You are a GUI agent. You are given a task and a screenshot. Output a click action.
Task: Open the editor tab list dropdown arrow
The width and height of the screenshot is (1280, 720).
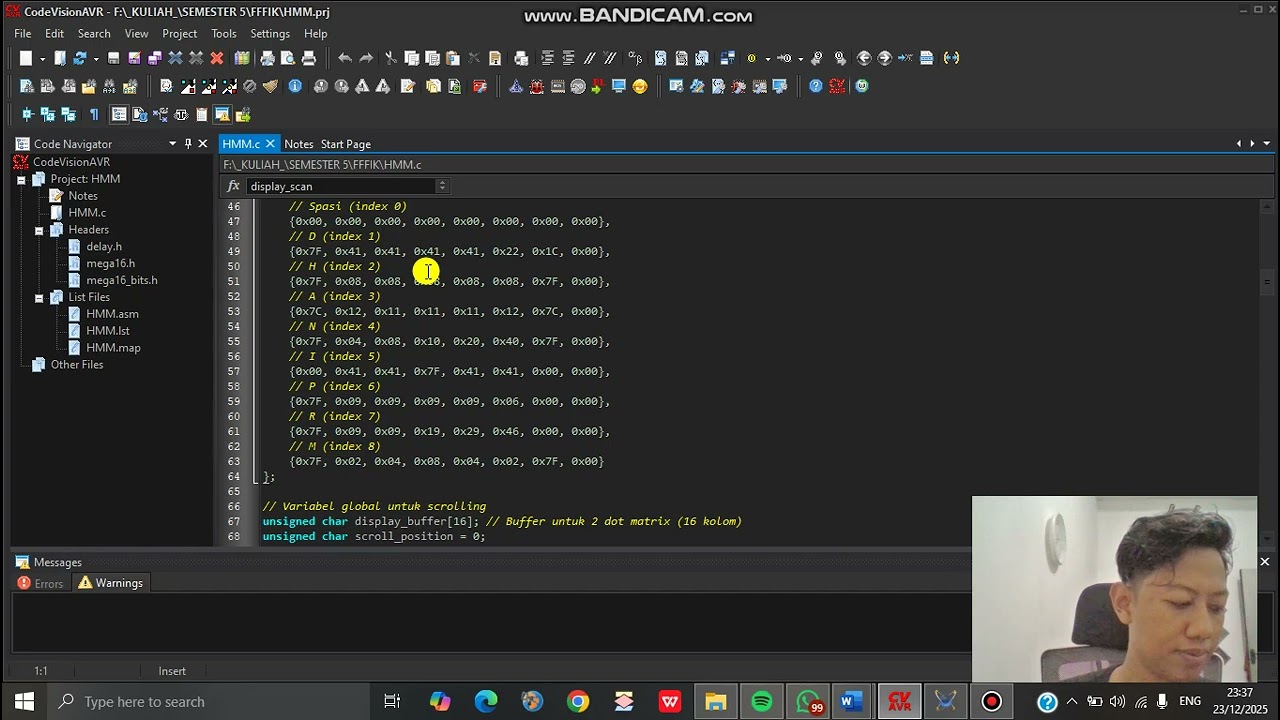pyautogui.click(x=1267, y=144)
